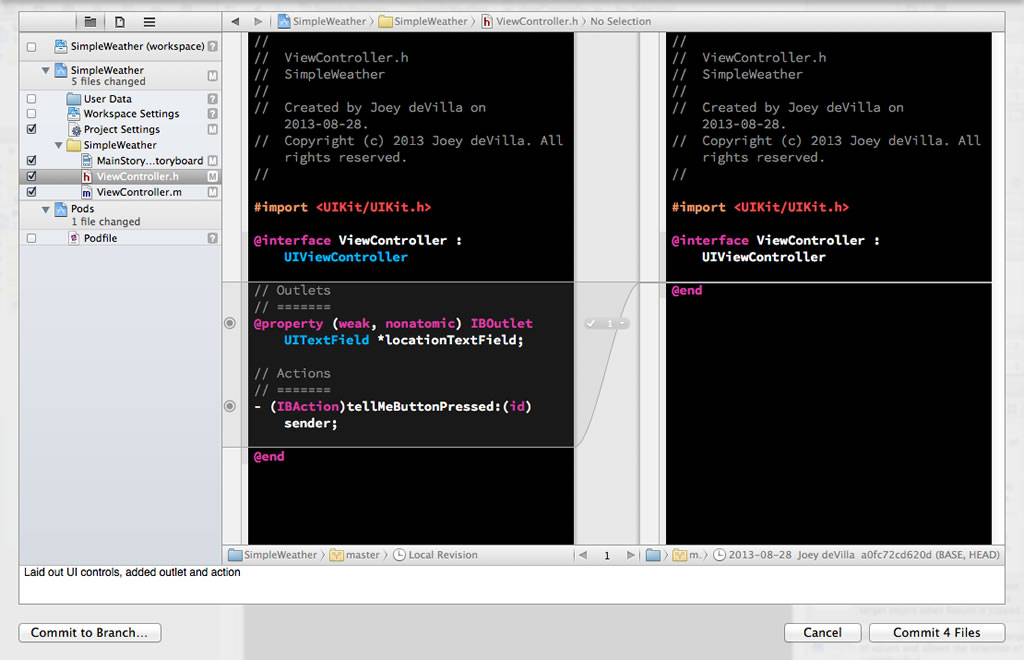Jump to next change with right stepper arrow
Viewport: 1024px width, 660px height.
tap(630, 555)
